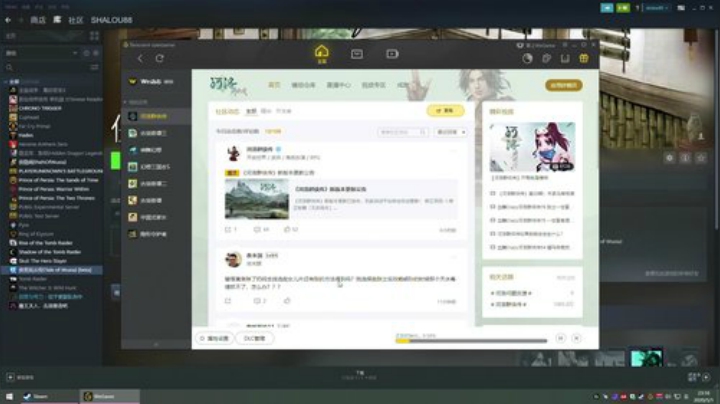This screenshot has width=720, height=404.
Task: Select Rise of the Tomb Raider in library
Action: (45, 243)
